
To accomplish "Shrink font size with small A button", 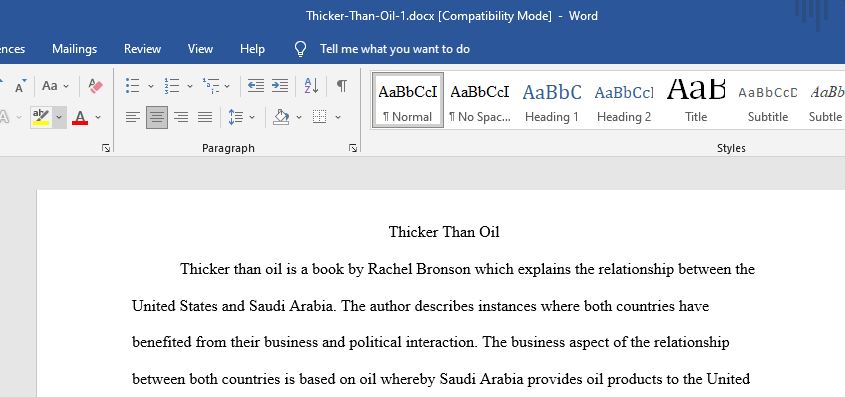I will 20,86.
